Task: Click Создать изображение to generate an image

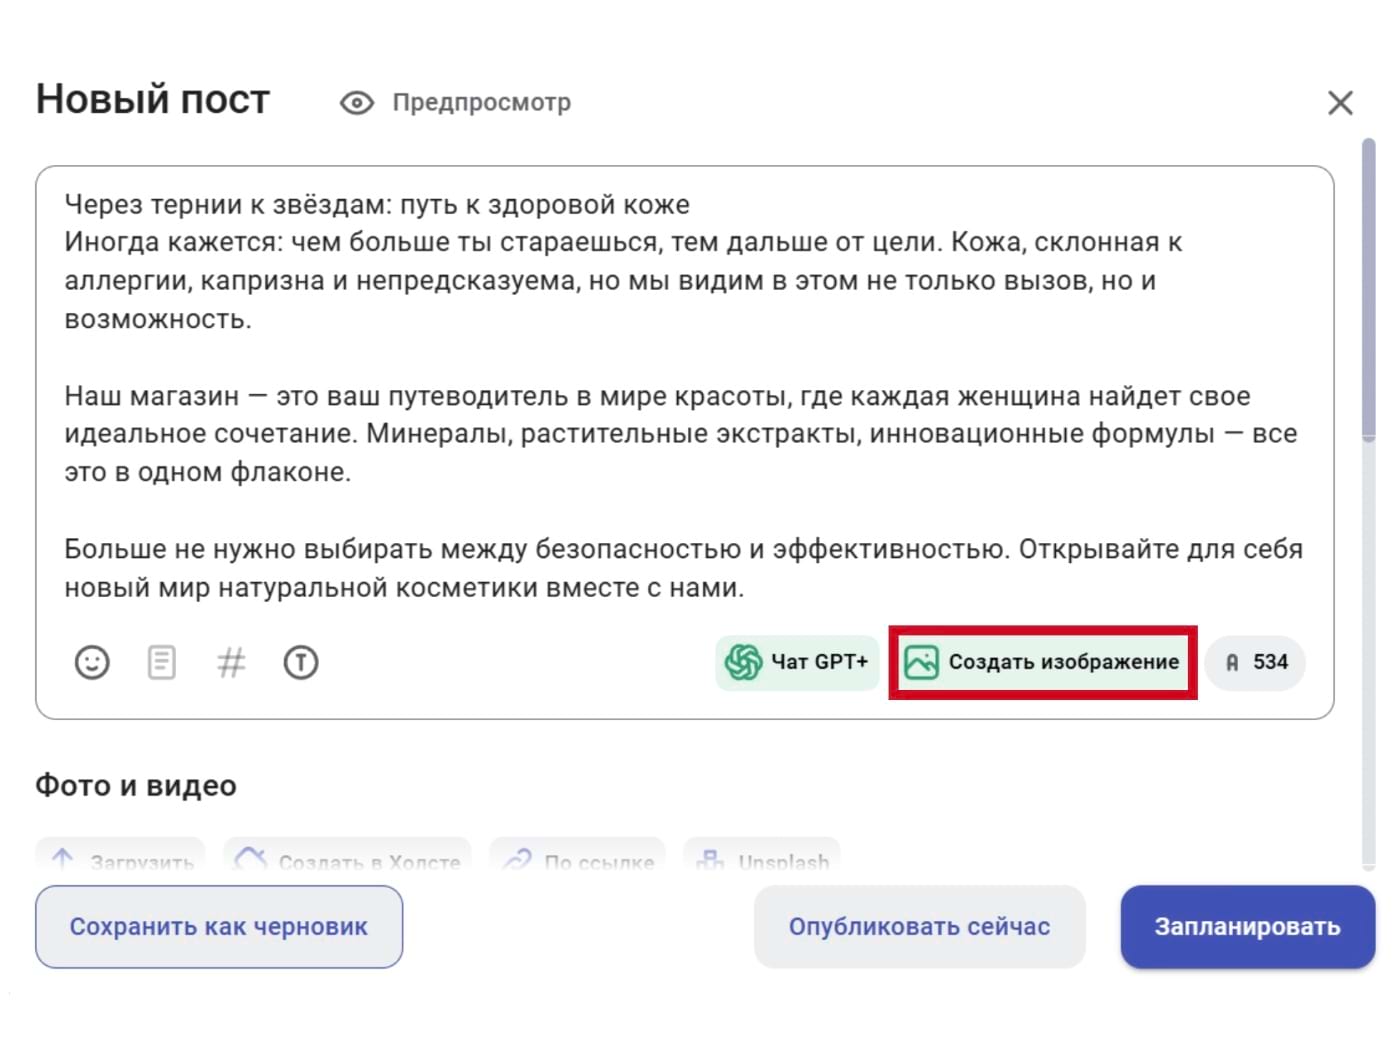Action: click(1042, 662)
